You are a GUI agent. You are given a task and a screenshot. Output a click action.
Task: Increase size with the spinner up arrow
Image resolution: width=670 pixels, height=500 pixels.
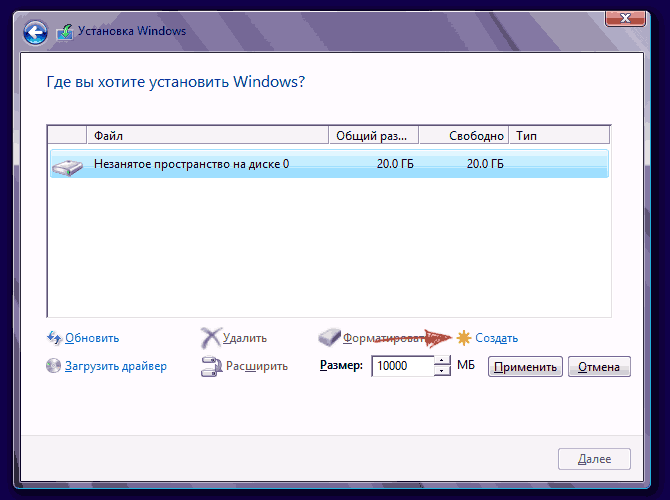click(442, 361)
